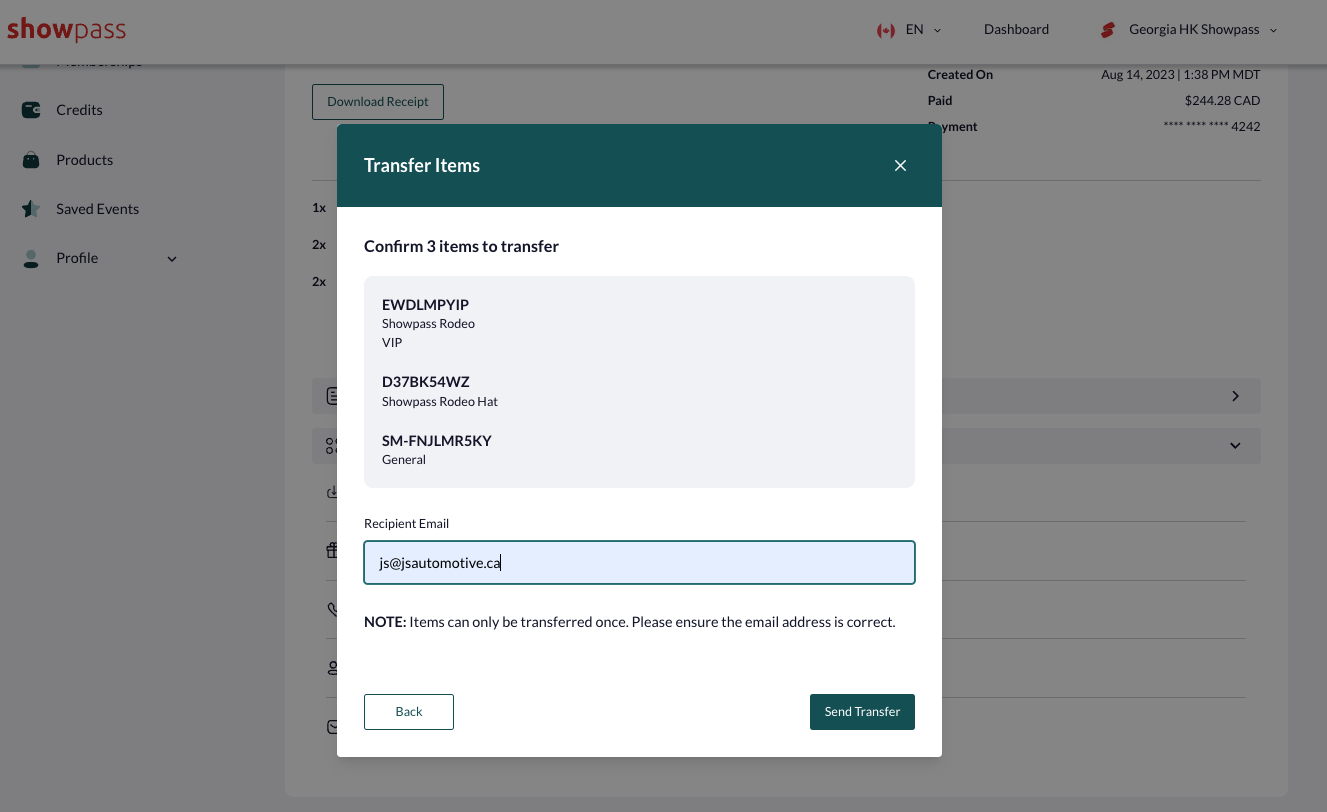The width and height of the screenshot is (1327, 812).
Task: Click the General ticket type text
Action: [x=404, y=460]
